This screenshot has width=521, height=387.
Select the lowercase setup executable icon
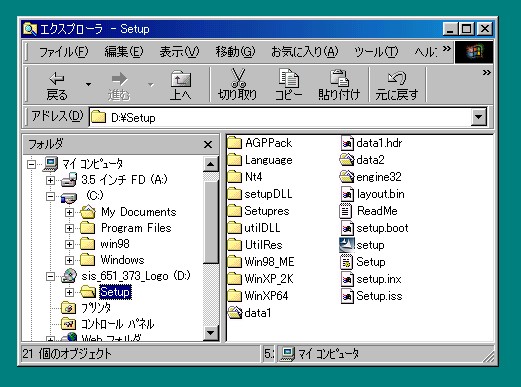tap(347, 245)
